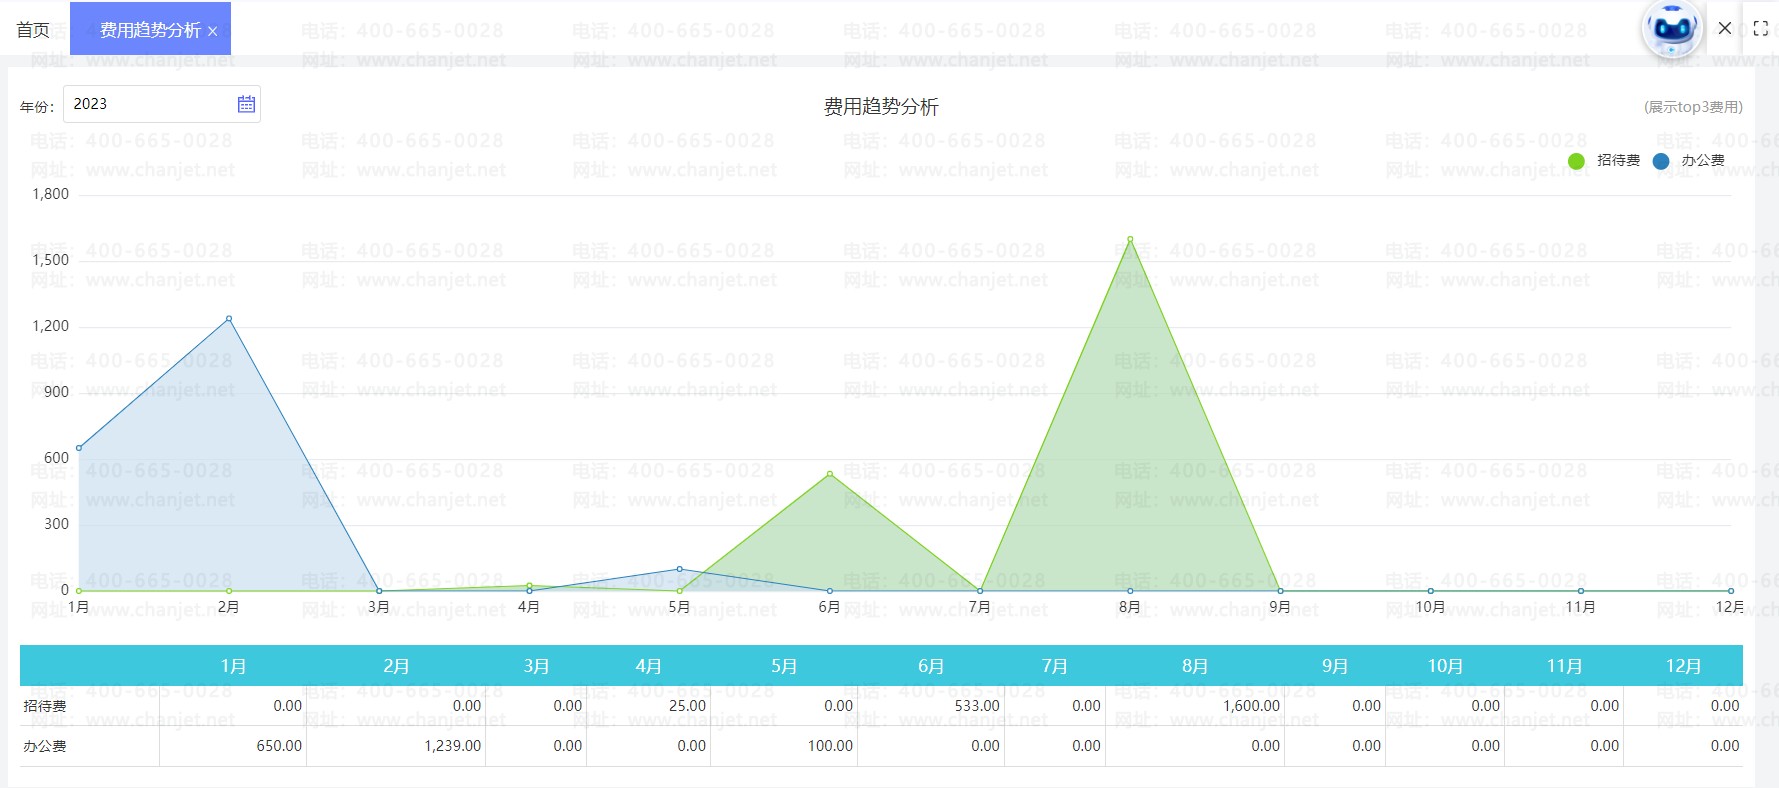Click the 办公费 legend label
This screenshot has width=1779, height=788.
1702,160
